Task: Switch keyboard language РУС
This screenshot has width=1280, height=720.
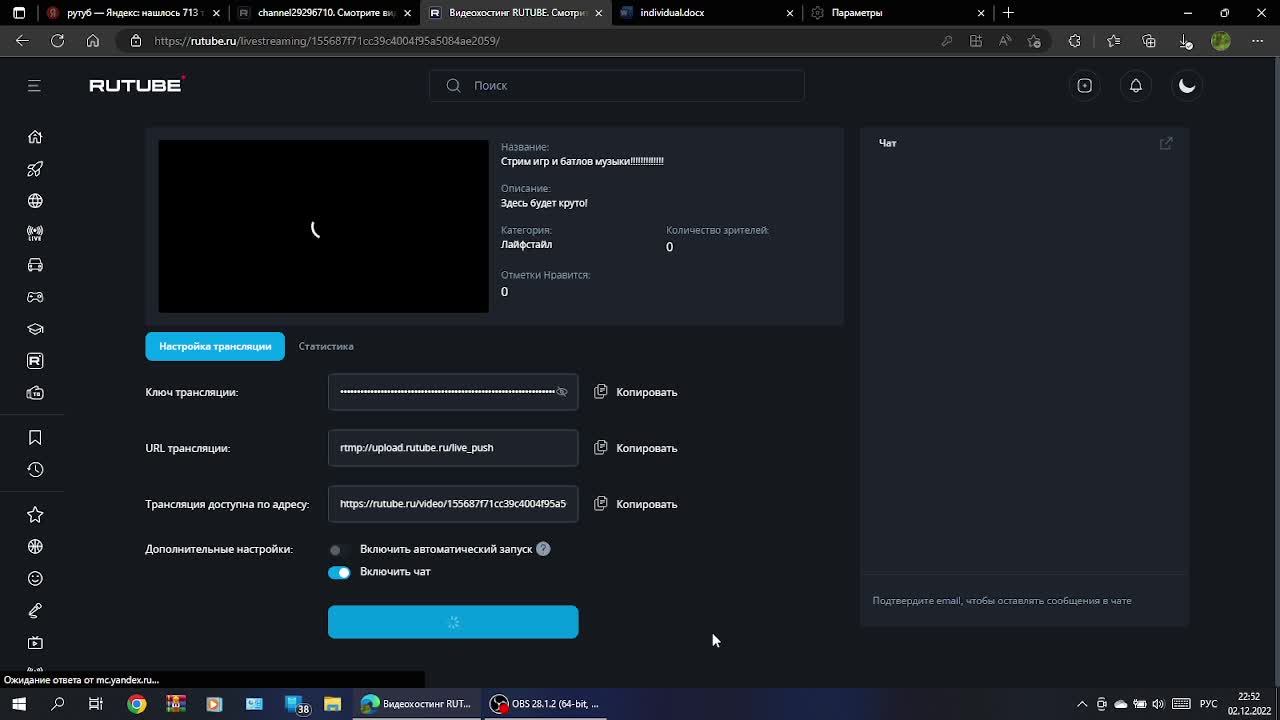Action: 1208,704
